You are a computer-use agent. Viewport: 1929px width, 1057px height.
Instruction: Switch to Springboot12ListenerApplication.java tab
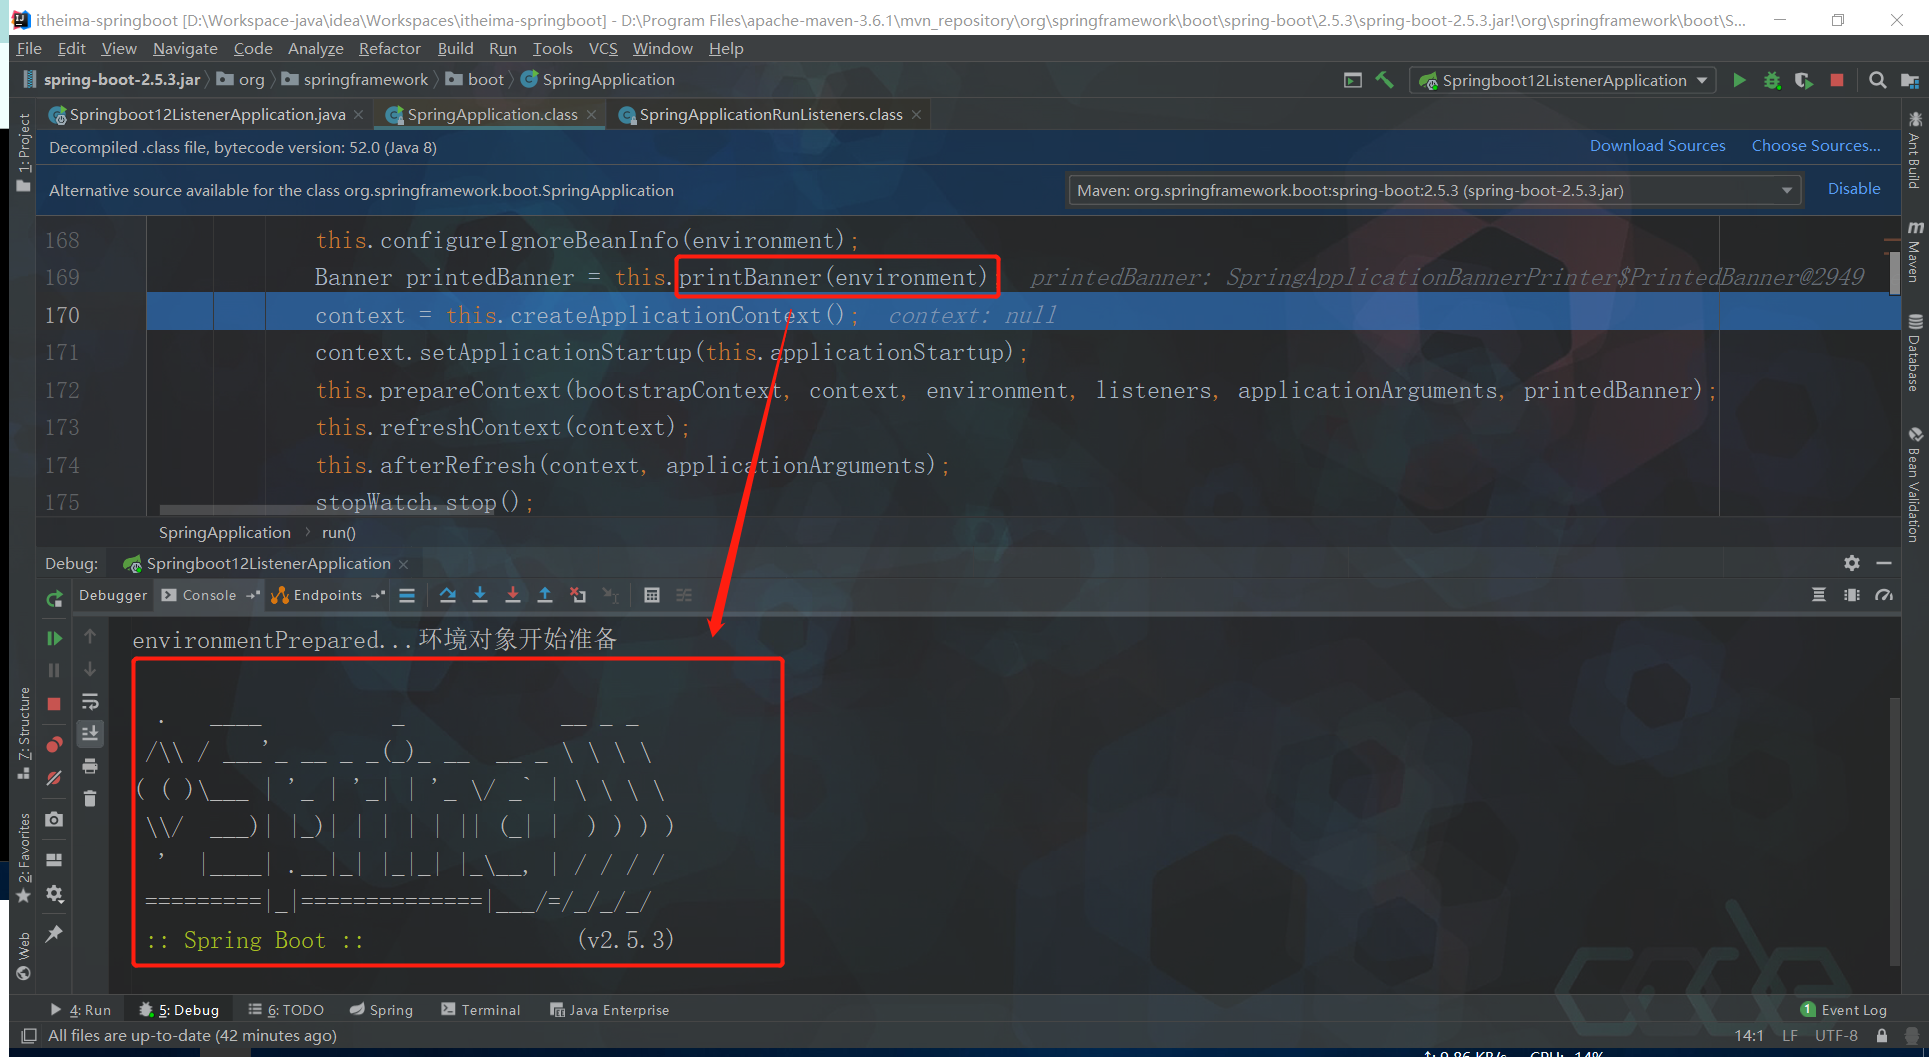point(207,115)
